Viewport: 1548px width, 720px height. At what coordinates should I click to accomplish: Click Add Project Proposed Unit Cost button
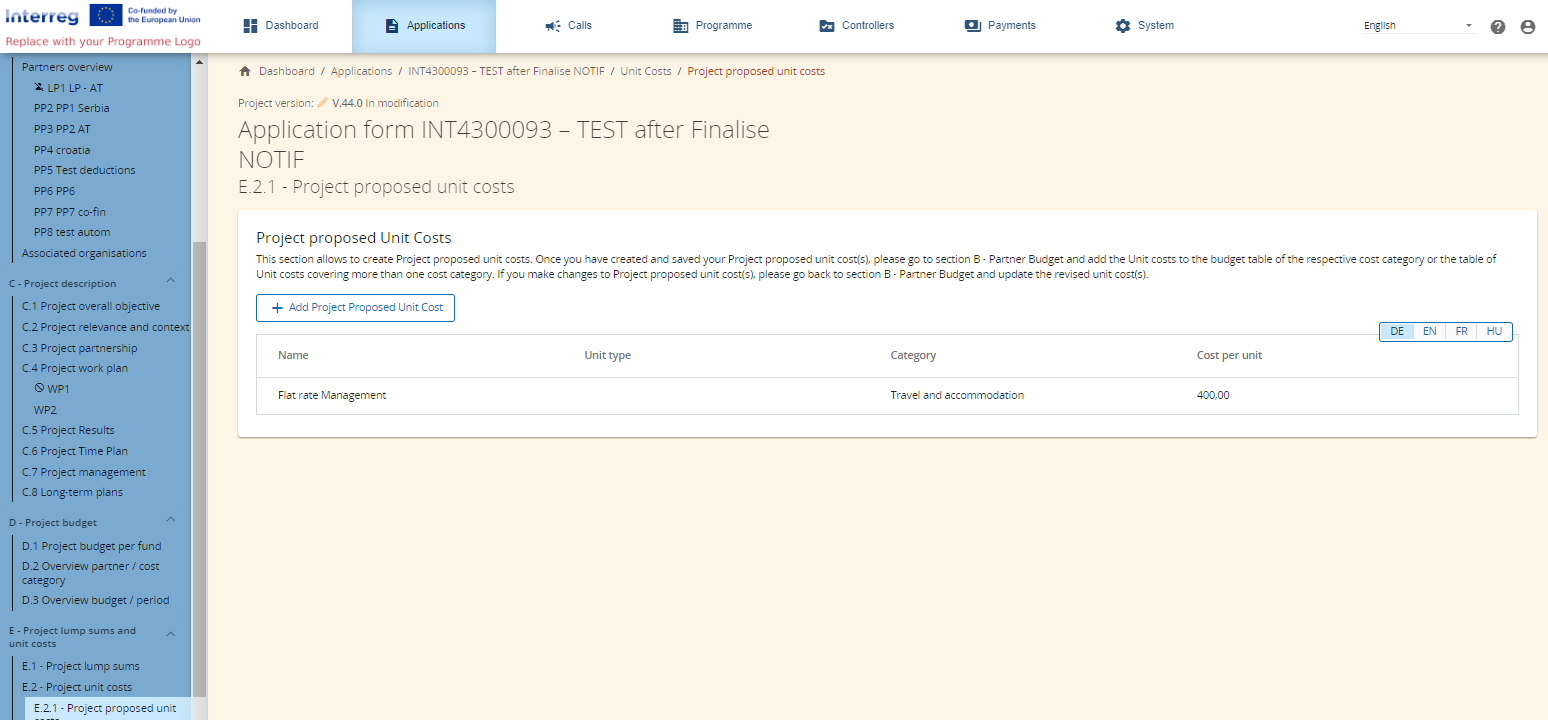point(355,308)
